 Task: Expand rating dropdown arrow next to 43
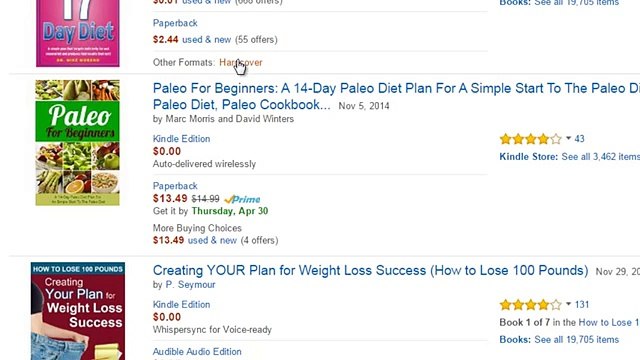click(568, 139)
